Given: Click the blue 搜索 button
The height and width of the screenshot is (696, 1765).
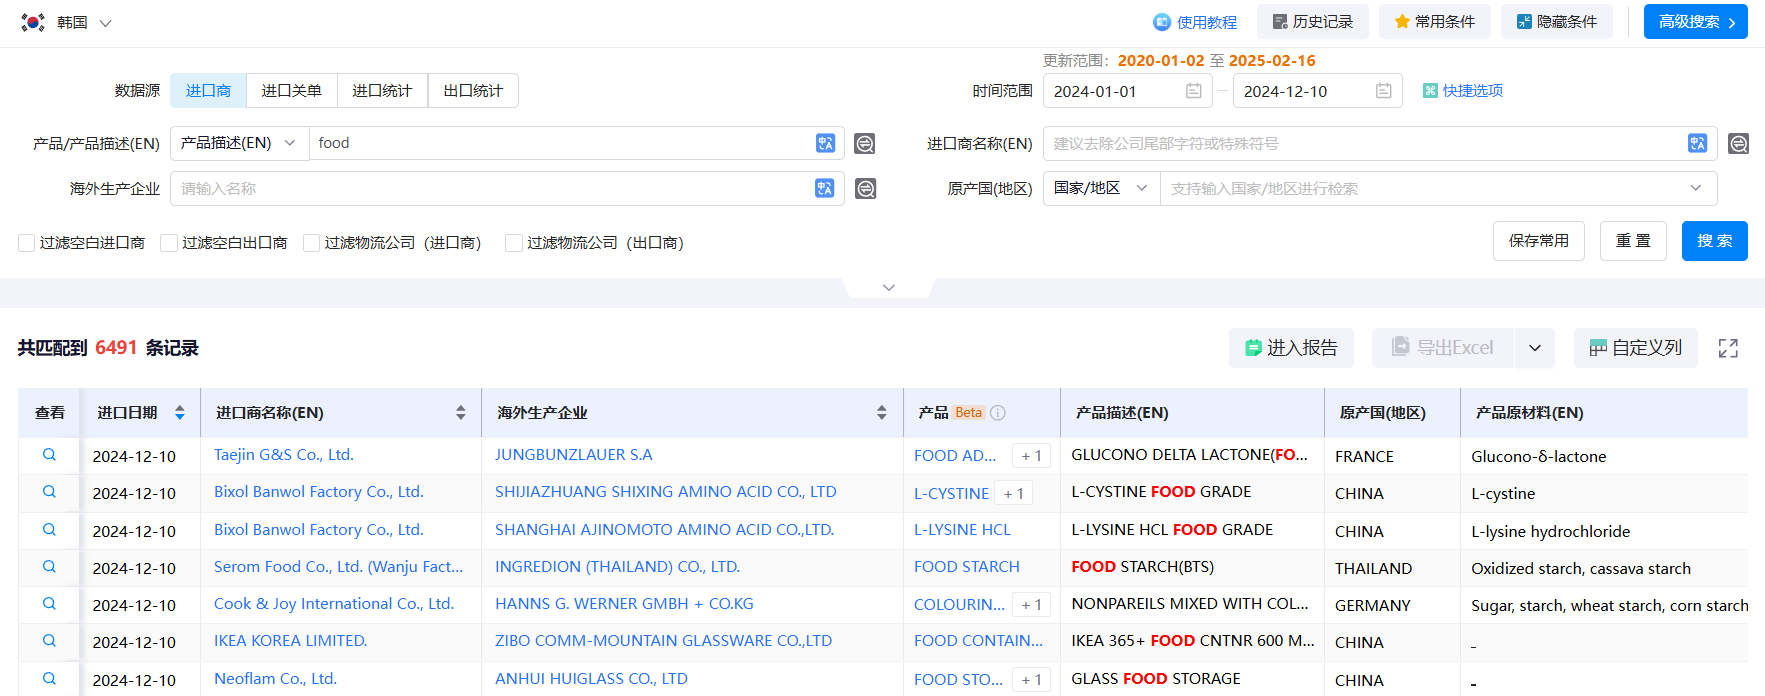Looking at the screenshot, I should point(1714,241).
